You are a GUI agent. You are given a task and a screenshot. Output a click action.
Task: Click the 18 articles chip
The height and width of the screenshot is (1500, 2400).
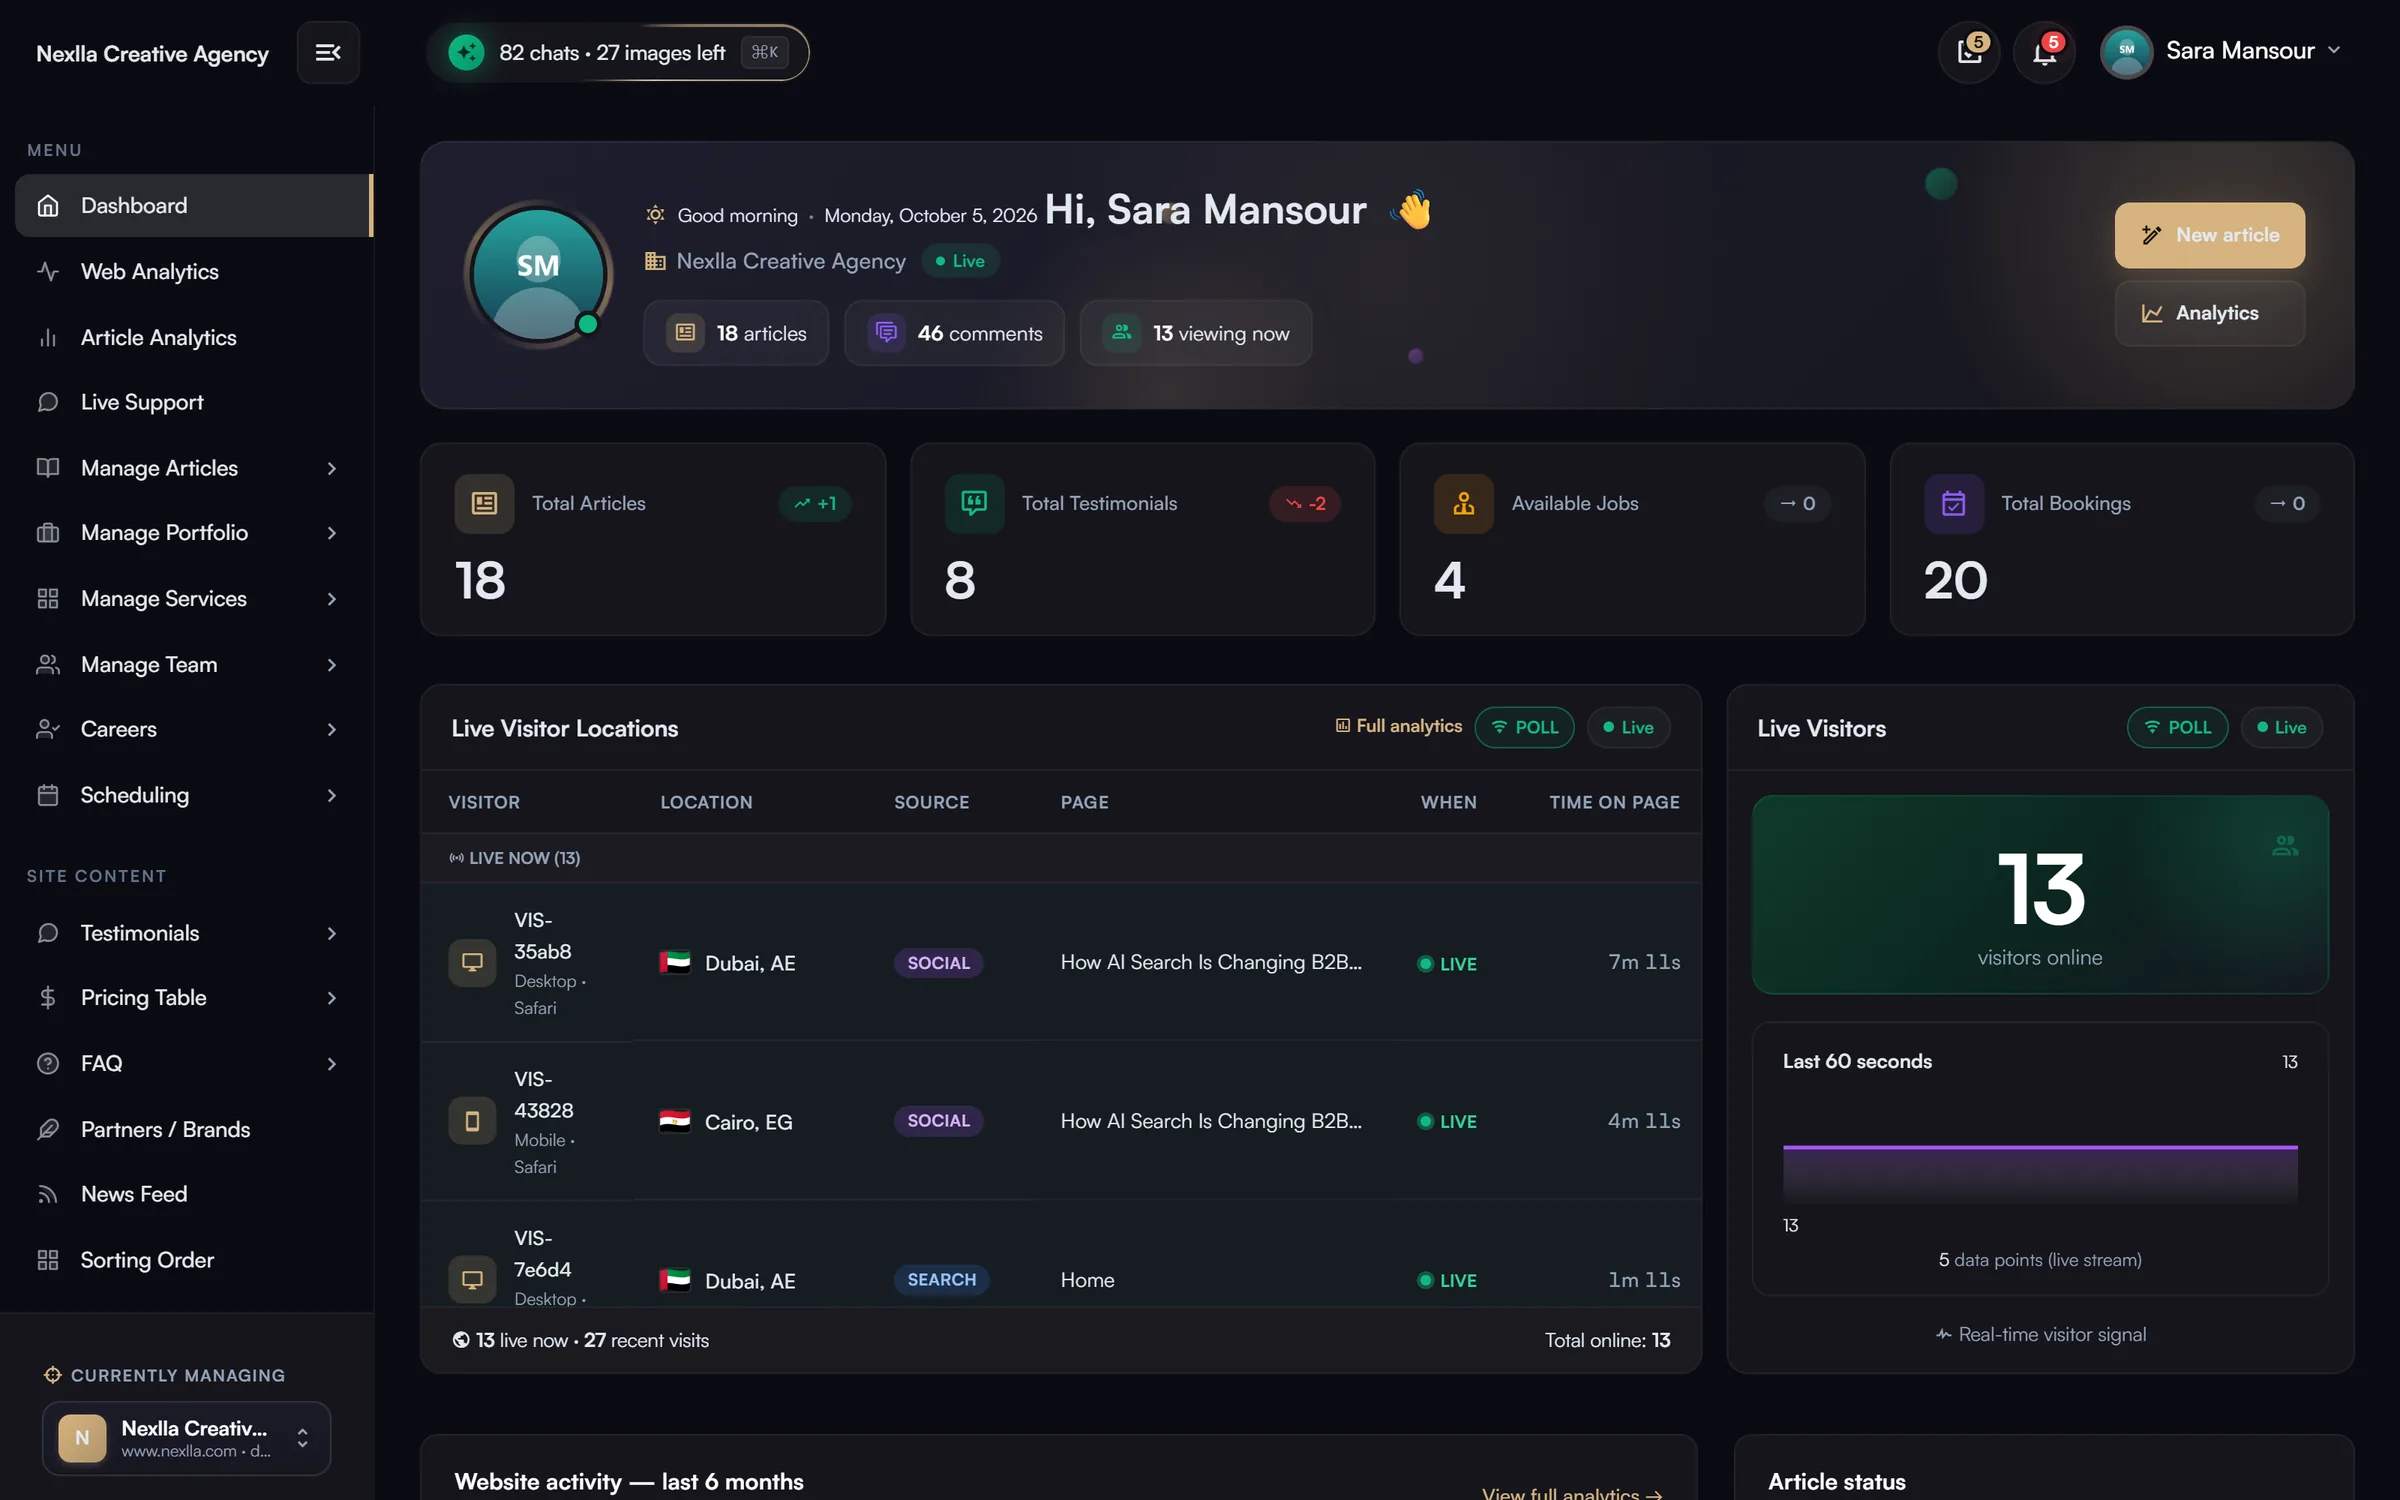coord(736,333)
